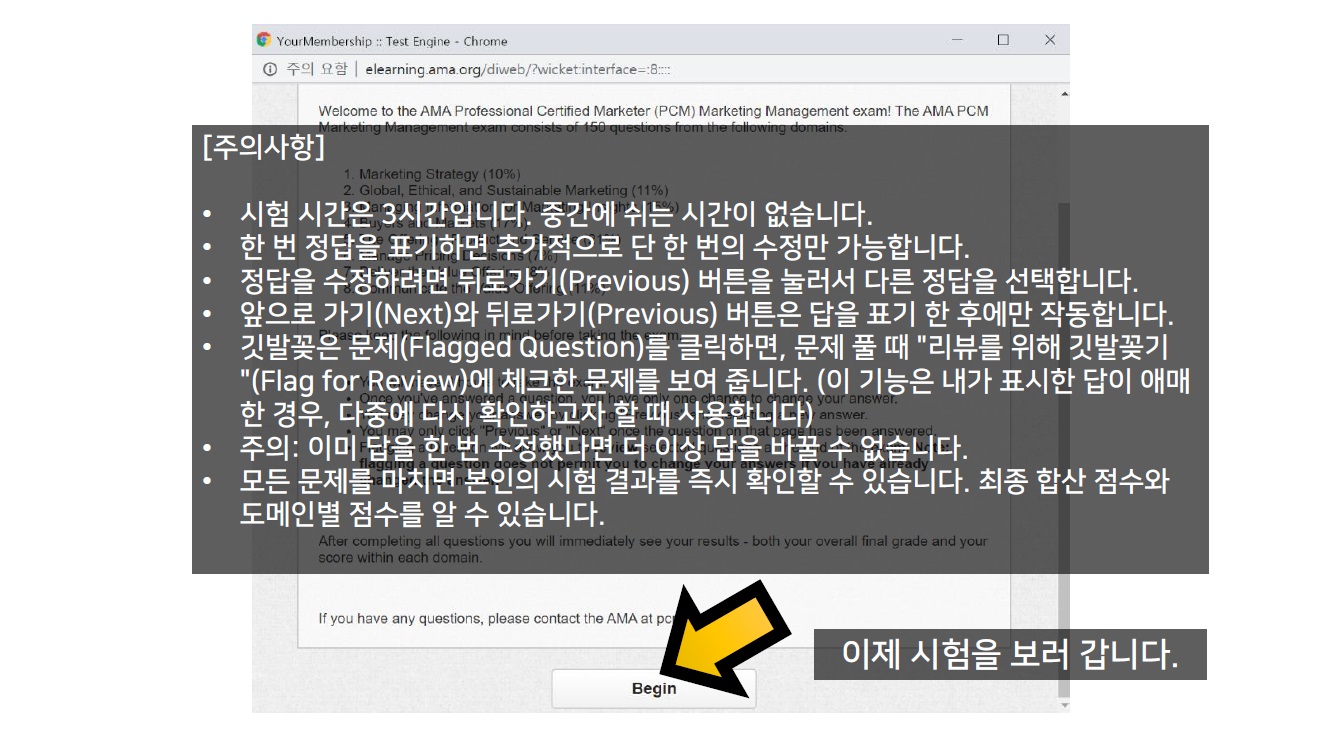Click the '주의 요함' security warning label
Viewport: 1321px width, 737px height.
pos(316,69)
